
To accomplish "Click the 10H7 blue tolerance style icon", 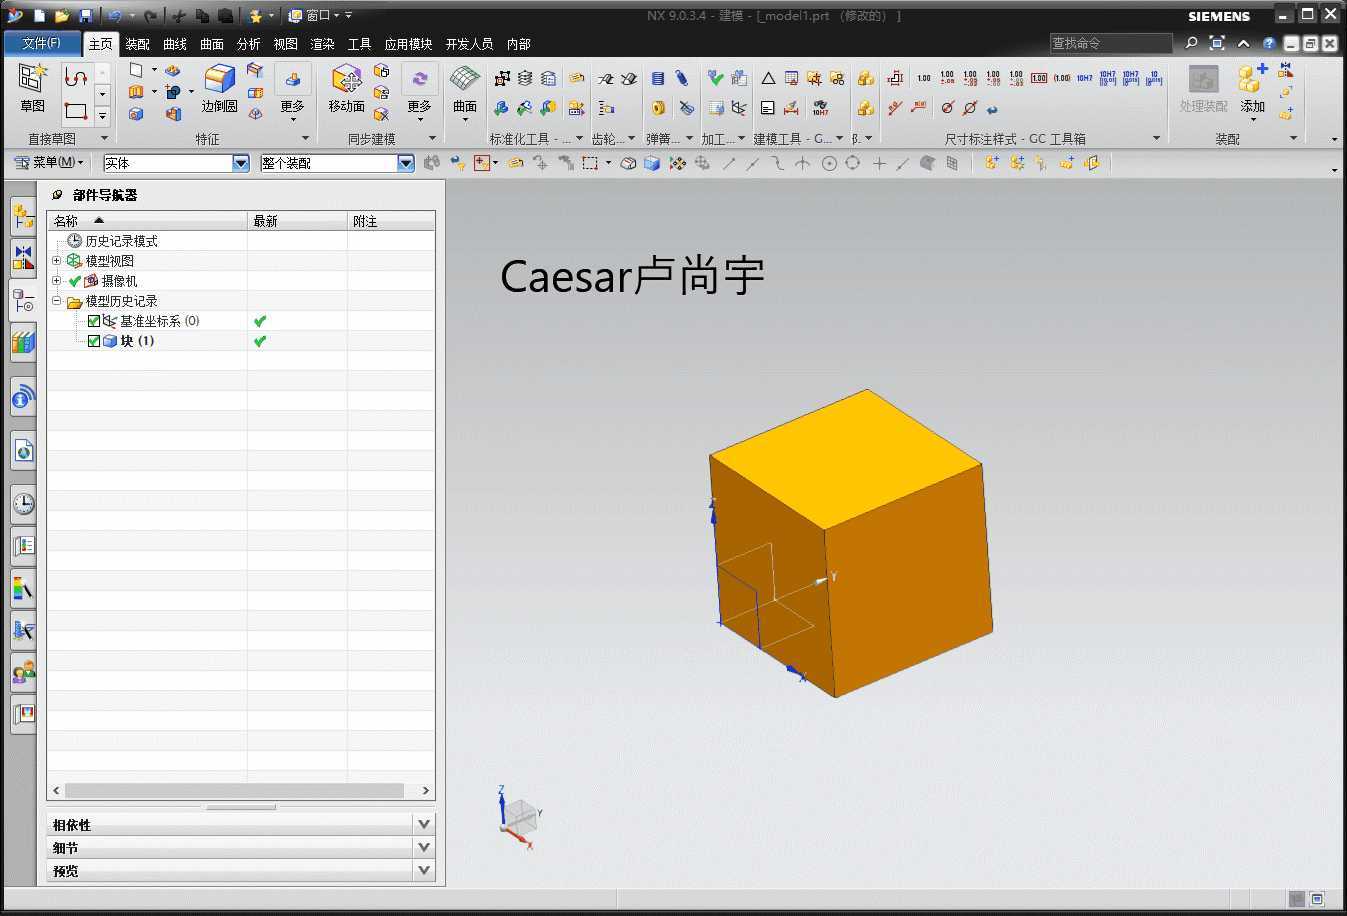I will pos(1085,78).
